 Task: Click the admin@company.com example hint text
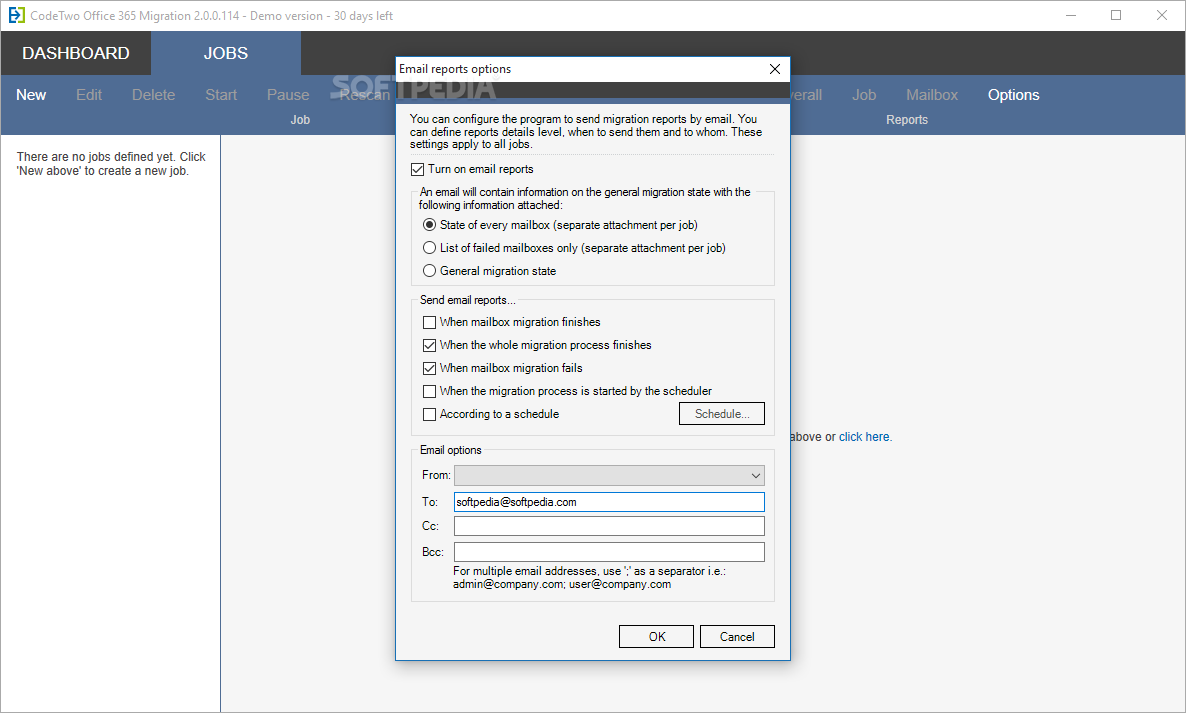[562, 584]
